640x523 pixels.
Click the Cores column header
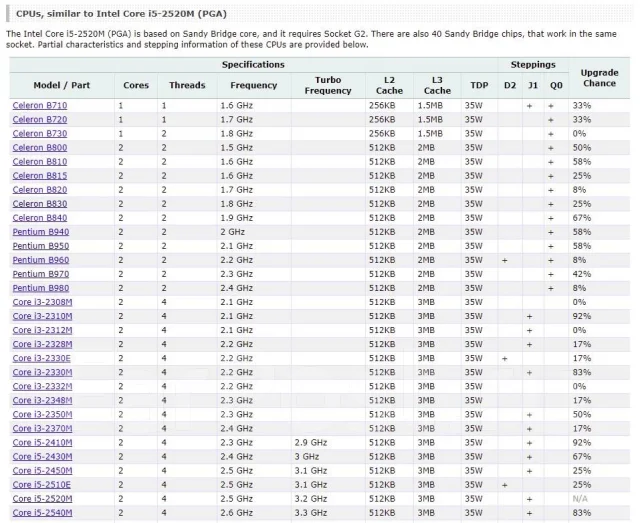(x=136, y=85)
